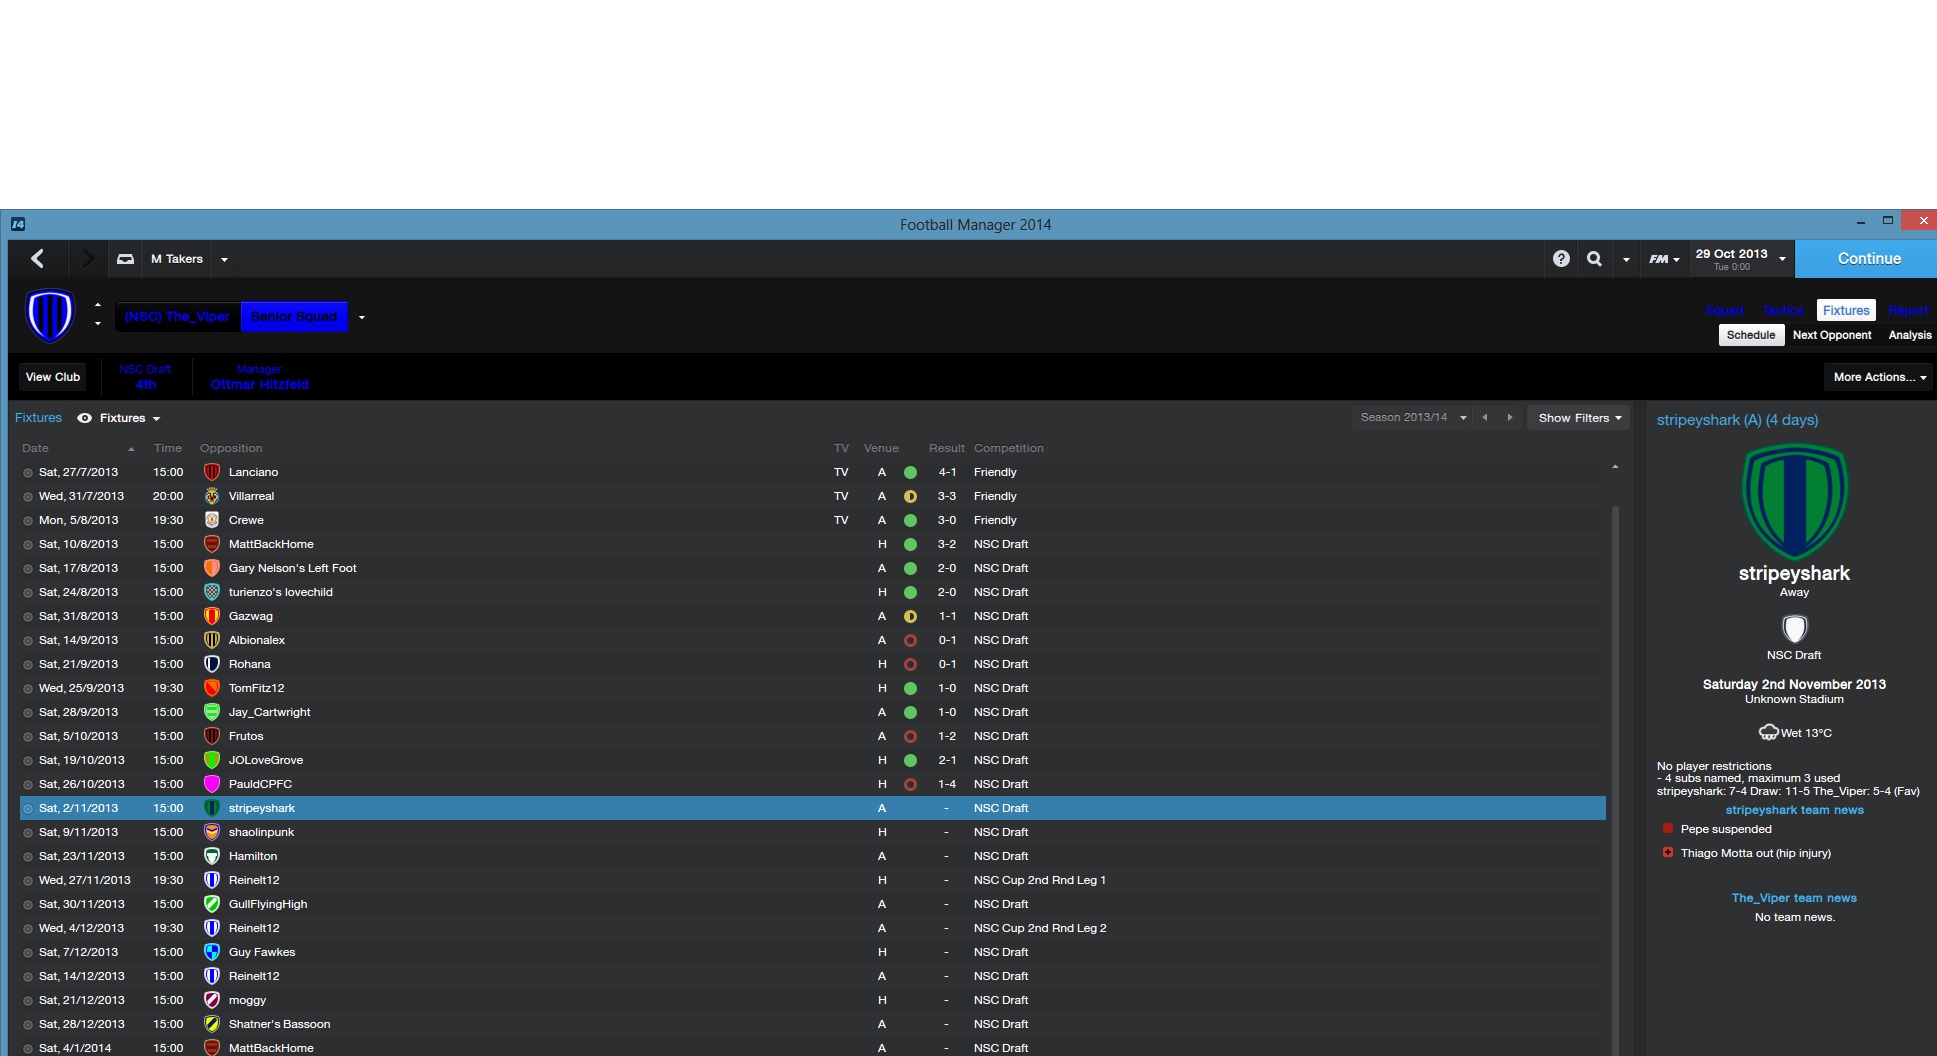Click the moggy club badge
Image resolution: width=1937 pixels, height=1056 pixels.
pyautogui.click(x=212, y=1000)
